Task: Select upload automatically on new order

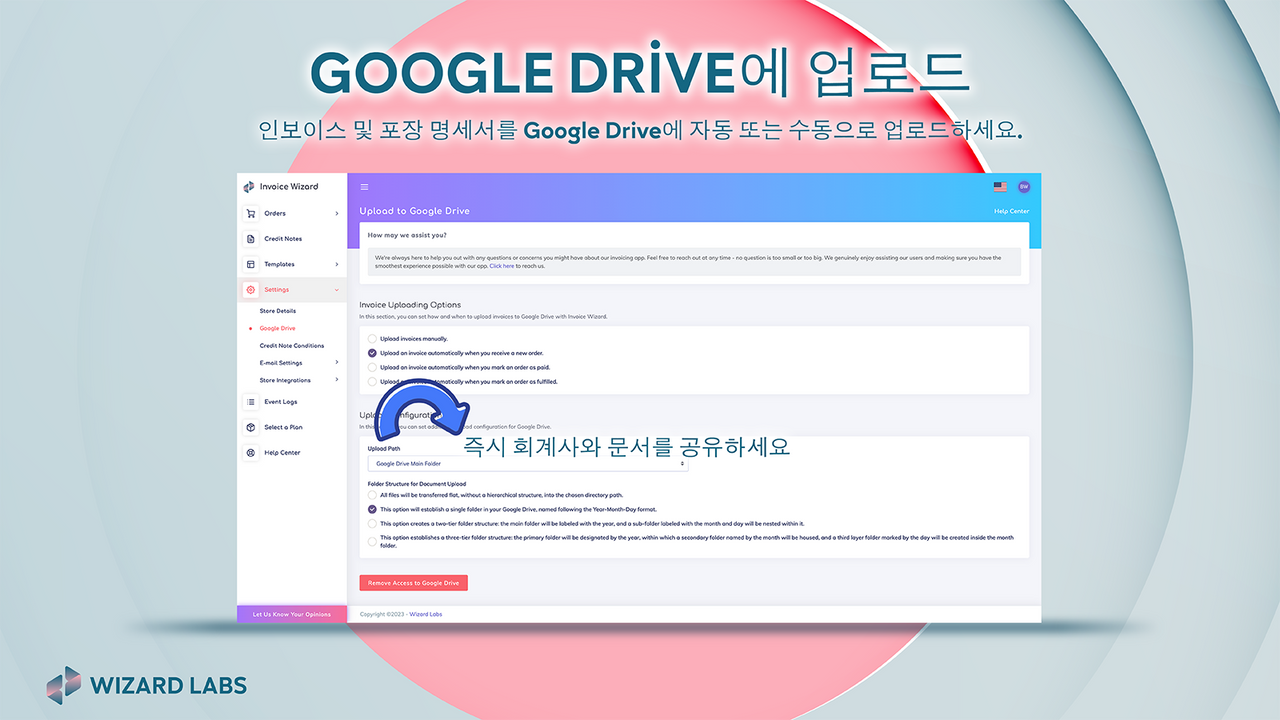Action: [x=372, y=353]
